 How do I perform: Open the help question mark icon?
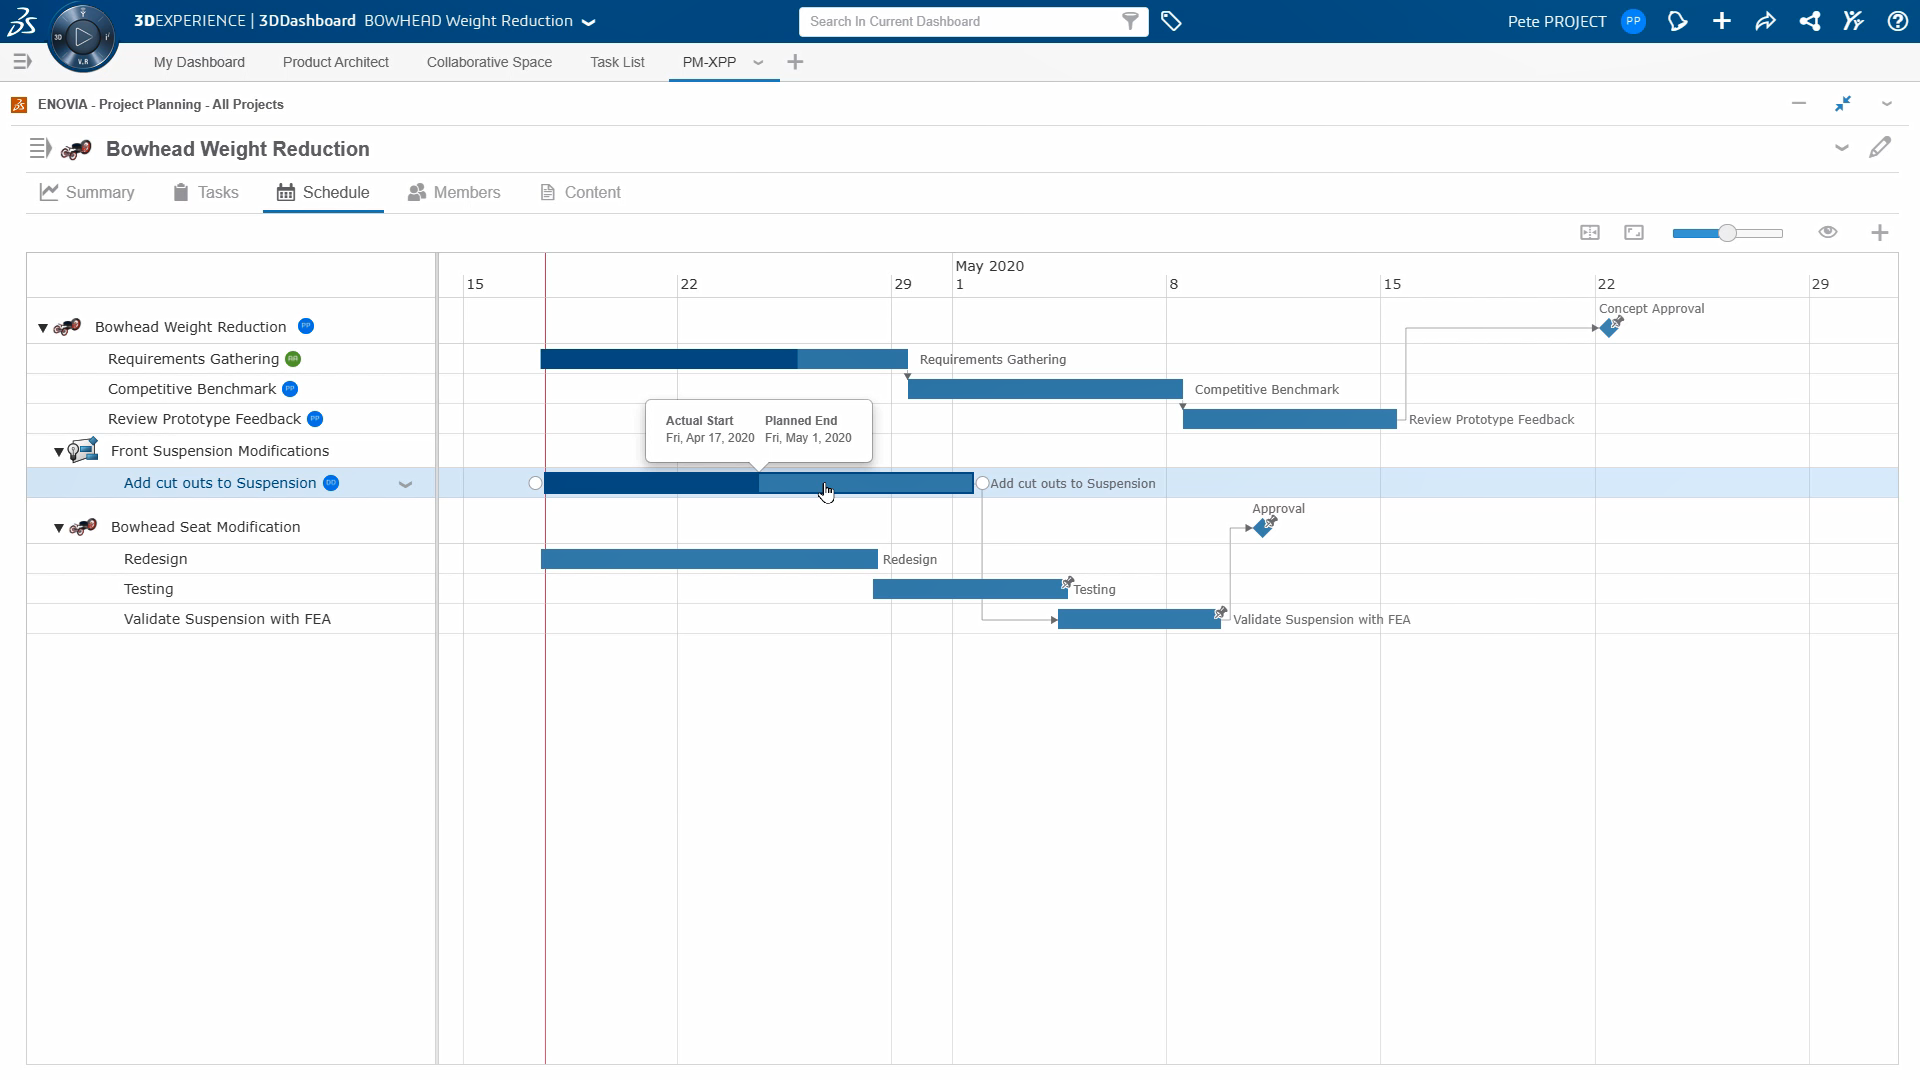pyautogui.click(x=1897, y=21)
